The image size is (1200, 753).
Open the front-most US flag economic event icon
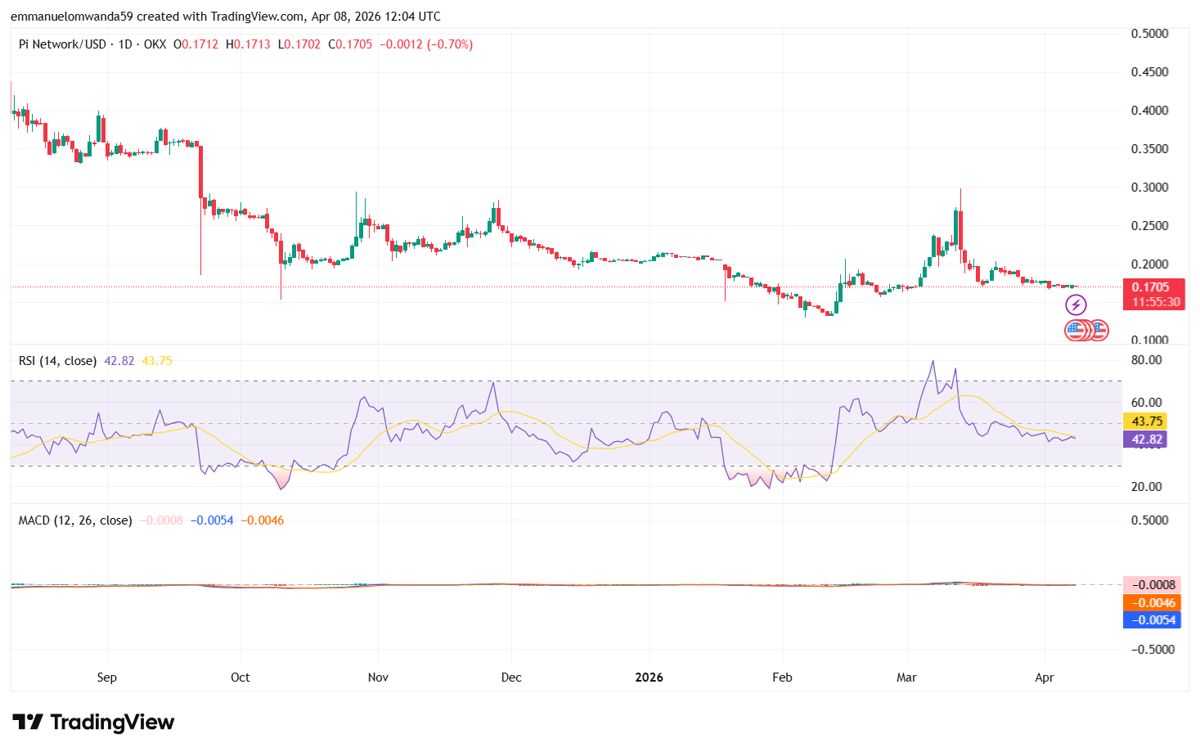[x=1076, y=329]
